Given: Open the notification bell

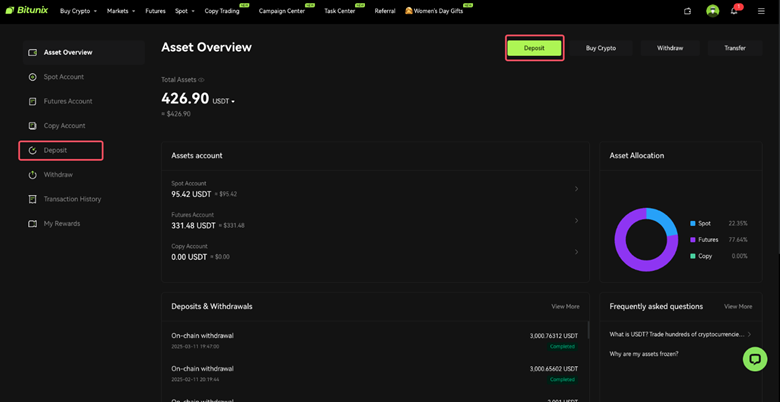Looking at the screenshot, I should (x=734, y=11).
